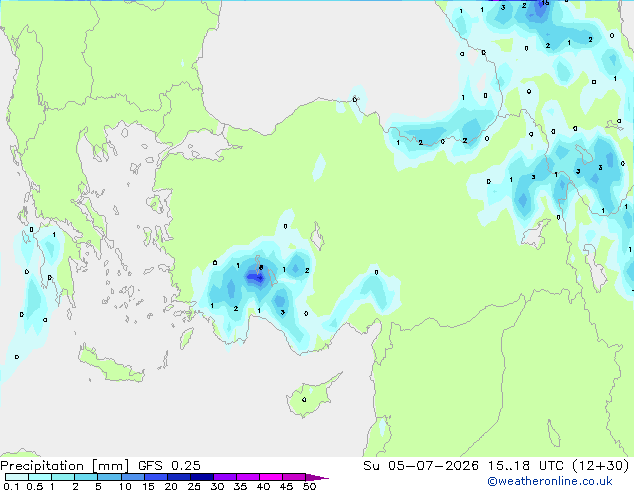This screenshot has height=490, width=634.
Task: Click the '10' legend tick label
Action: (x=125, y=486)
